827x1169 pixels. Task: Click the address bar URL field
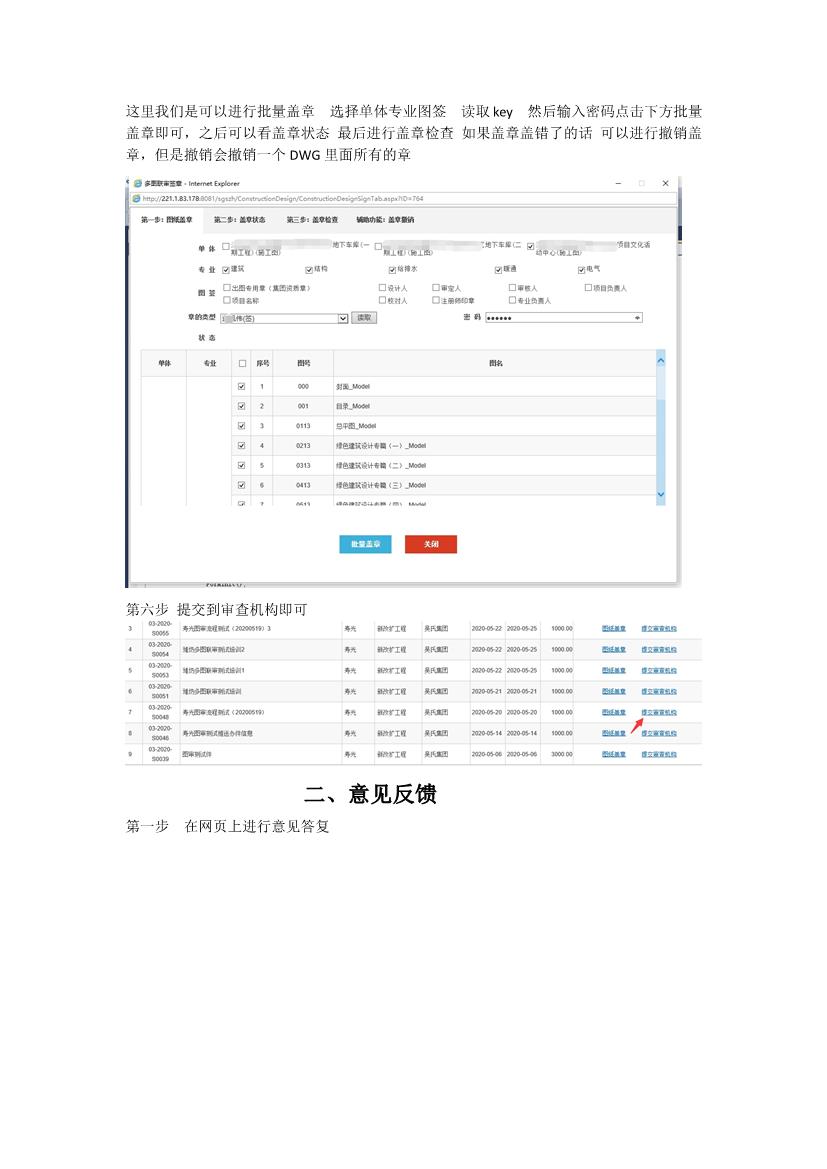[x=404, y=199]
